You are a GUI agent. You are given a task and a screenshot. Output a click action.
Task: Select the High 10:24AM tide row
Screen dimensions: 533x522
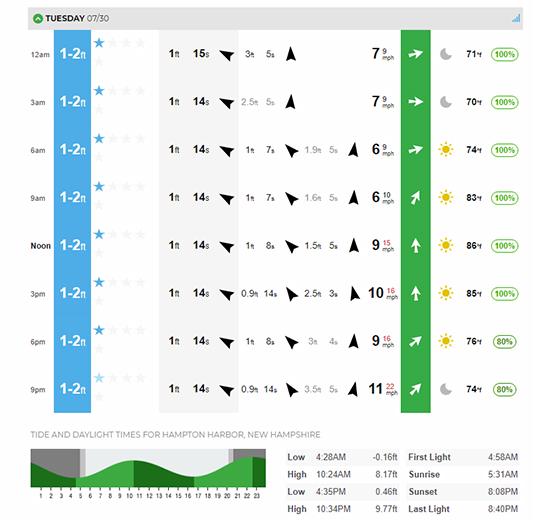(342, 474)
